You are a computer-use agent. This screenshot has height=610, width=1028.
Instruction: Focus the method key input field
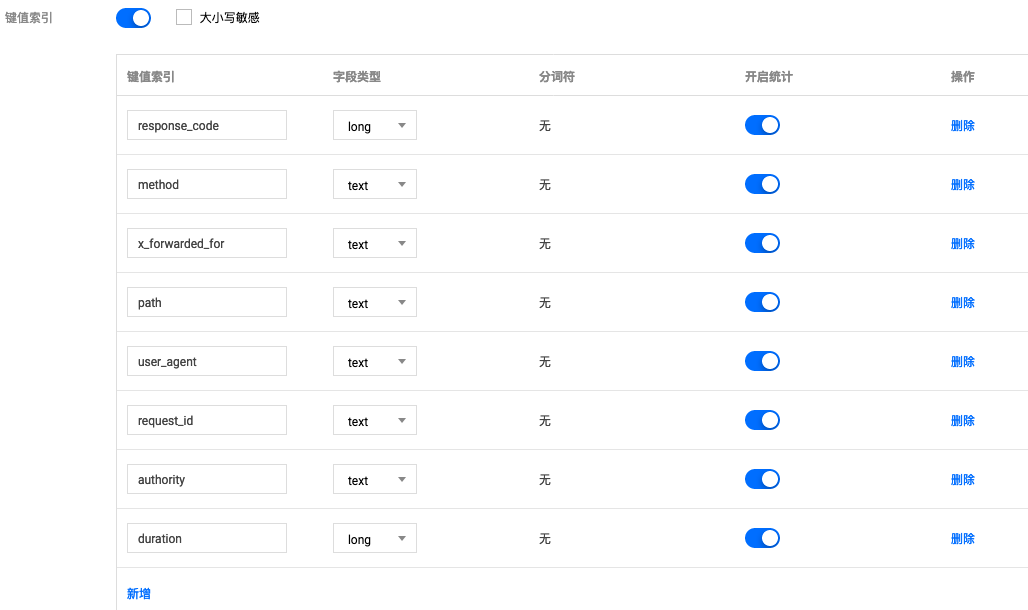coord(207,184)
